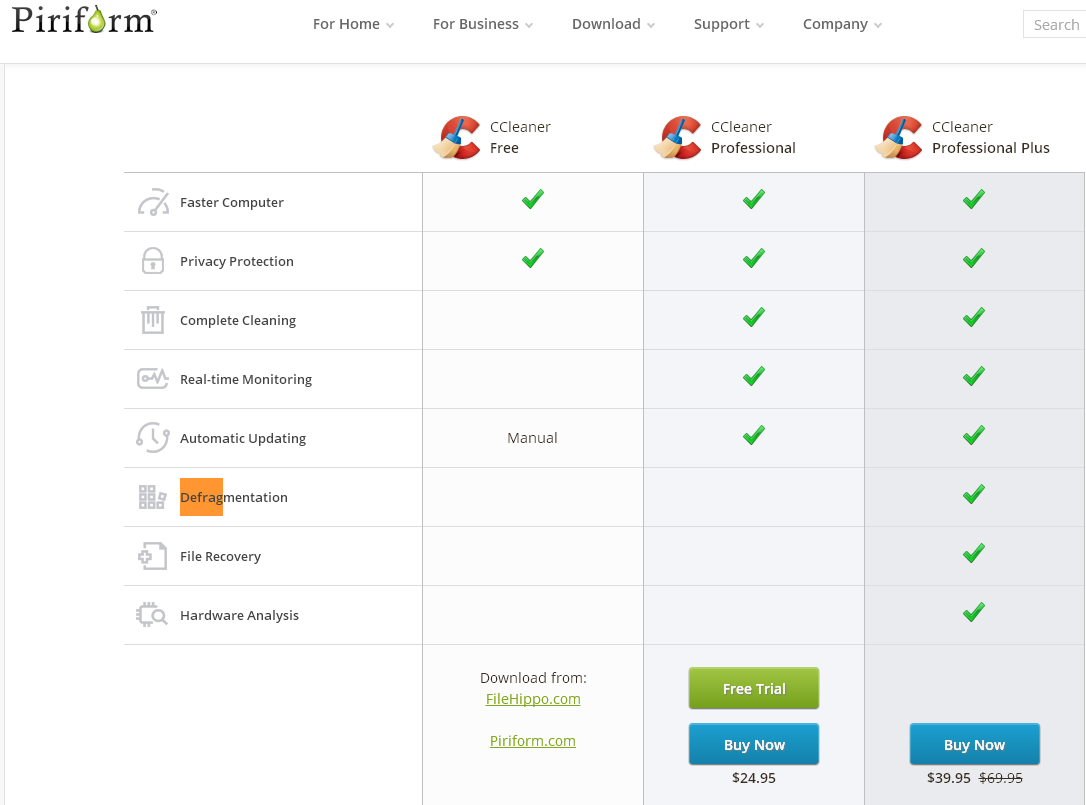The width and height of the screenshot is (1086, 805).
Task: Click the Download from: label
Action: pos(533,678)
